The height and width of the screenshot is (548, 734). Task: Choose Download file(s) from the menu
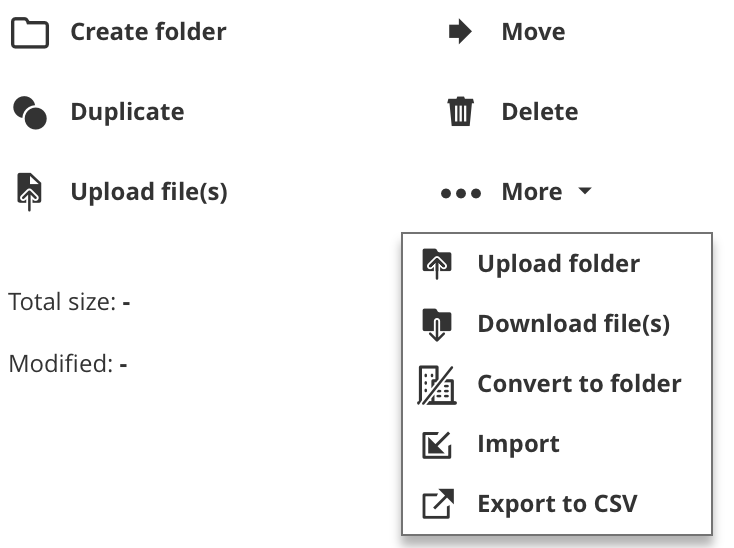point(573,324)
